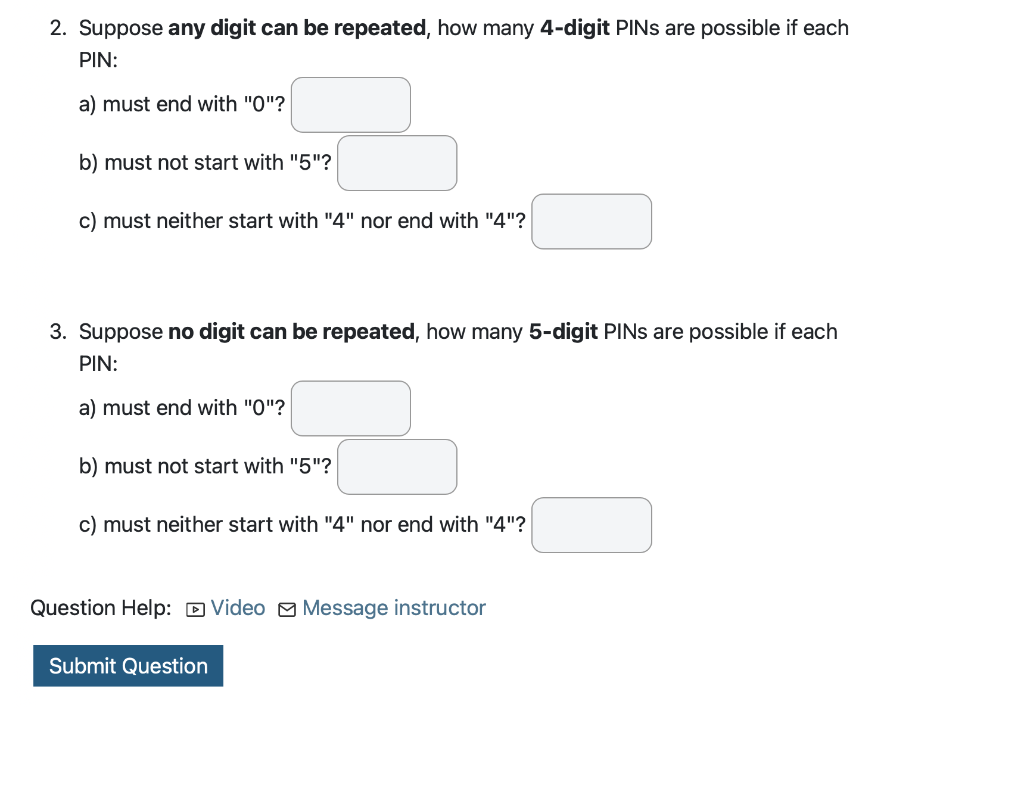
Task: Click the answer field for question 3b not starting with 5
Action: point(397,466)
